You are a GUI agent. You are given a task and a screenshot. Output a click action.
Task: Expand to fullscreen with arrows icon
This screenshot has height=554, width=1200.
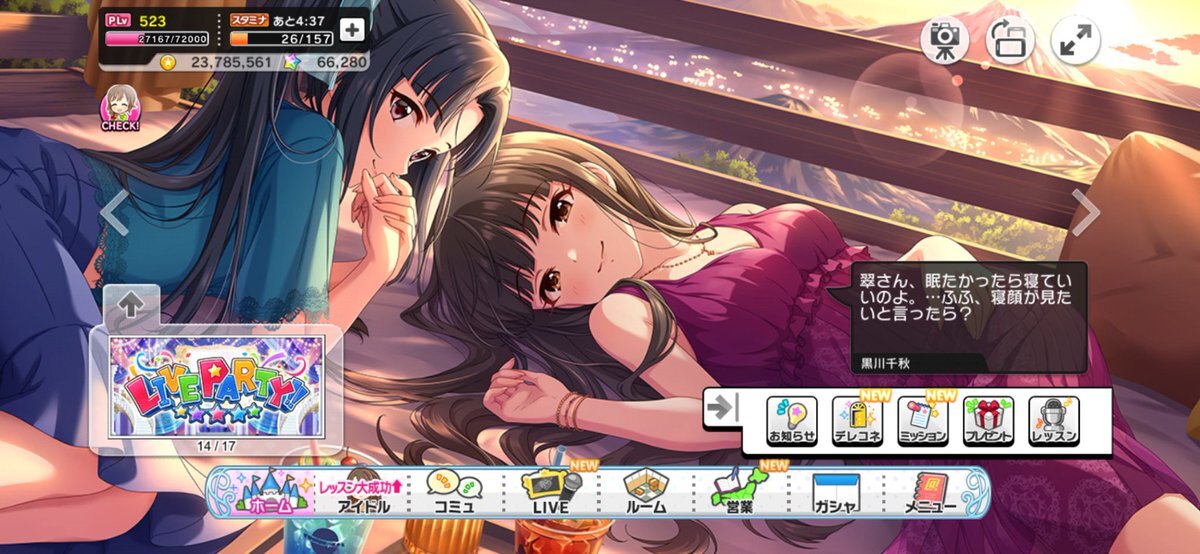pyautogui.click(x=1076, y=39)
